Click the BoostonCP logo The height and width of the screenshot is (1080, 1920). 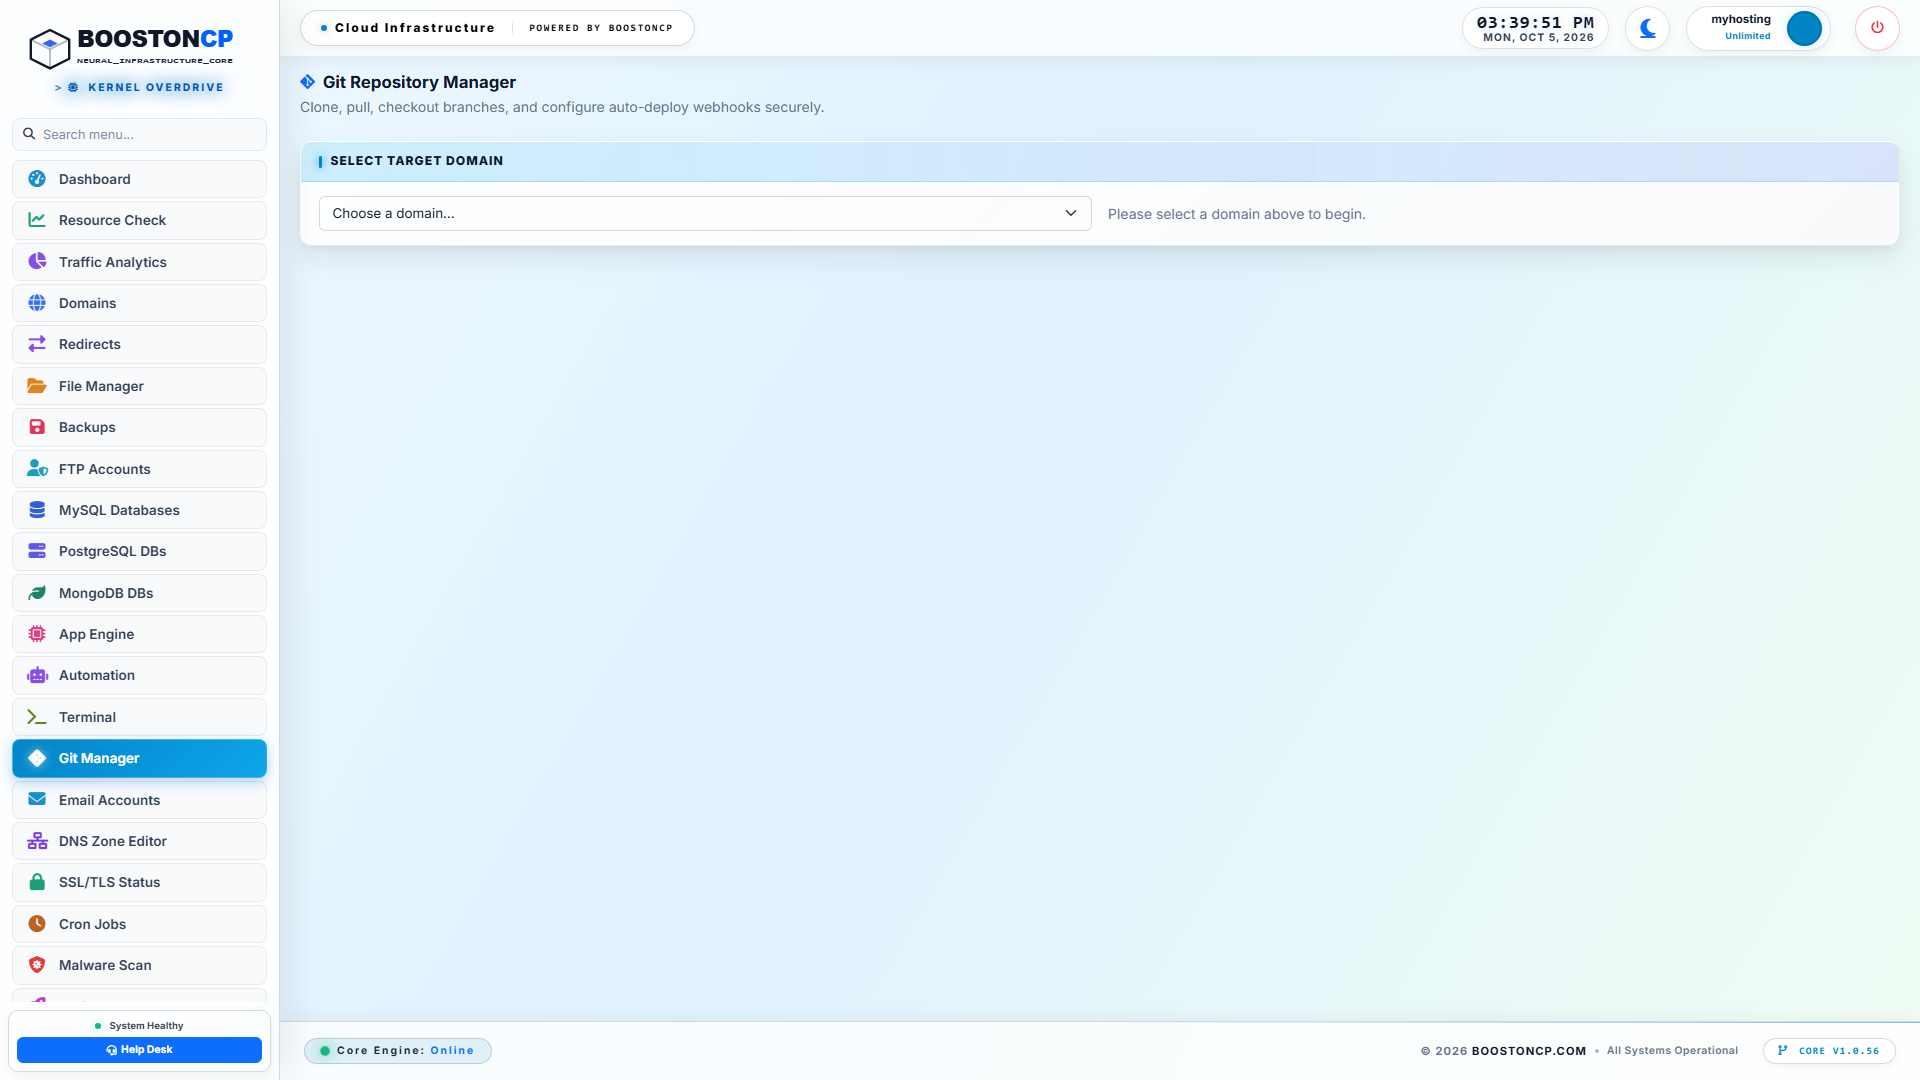[x=131, y=47]
